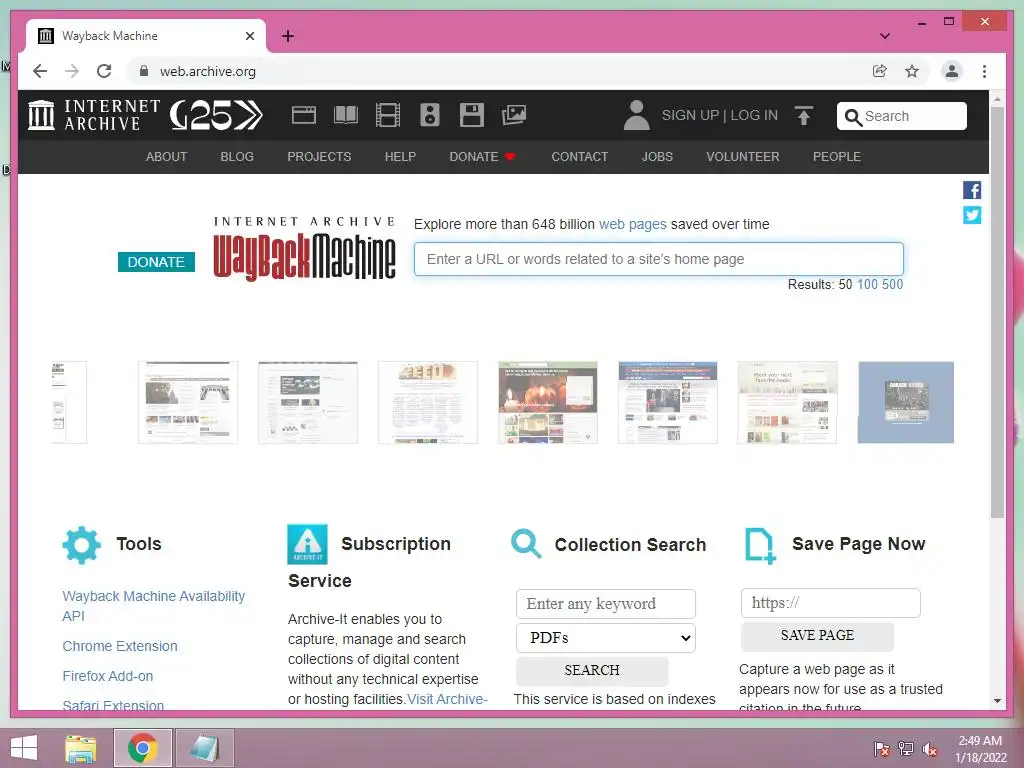Open the HELP menu item

point(400,157)
